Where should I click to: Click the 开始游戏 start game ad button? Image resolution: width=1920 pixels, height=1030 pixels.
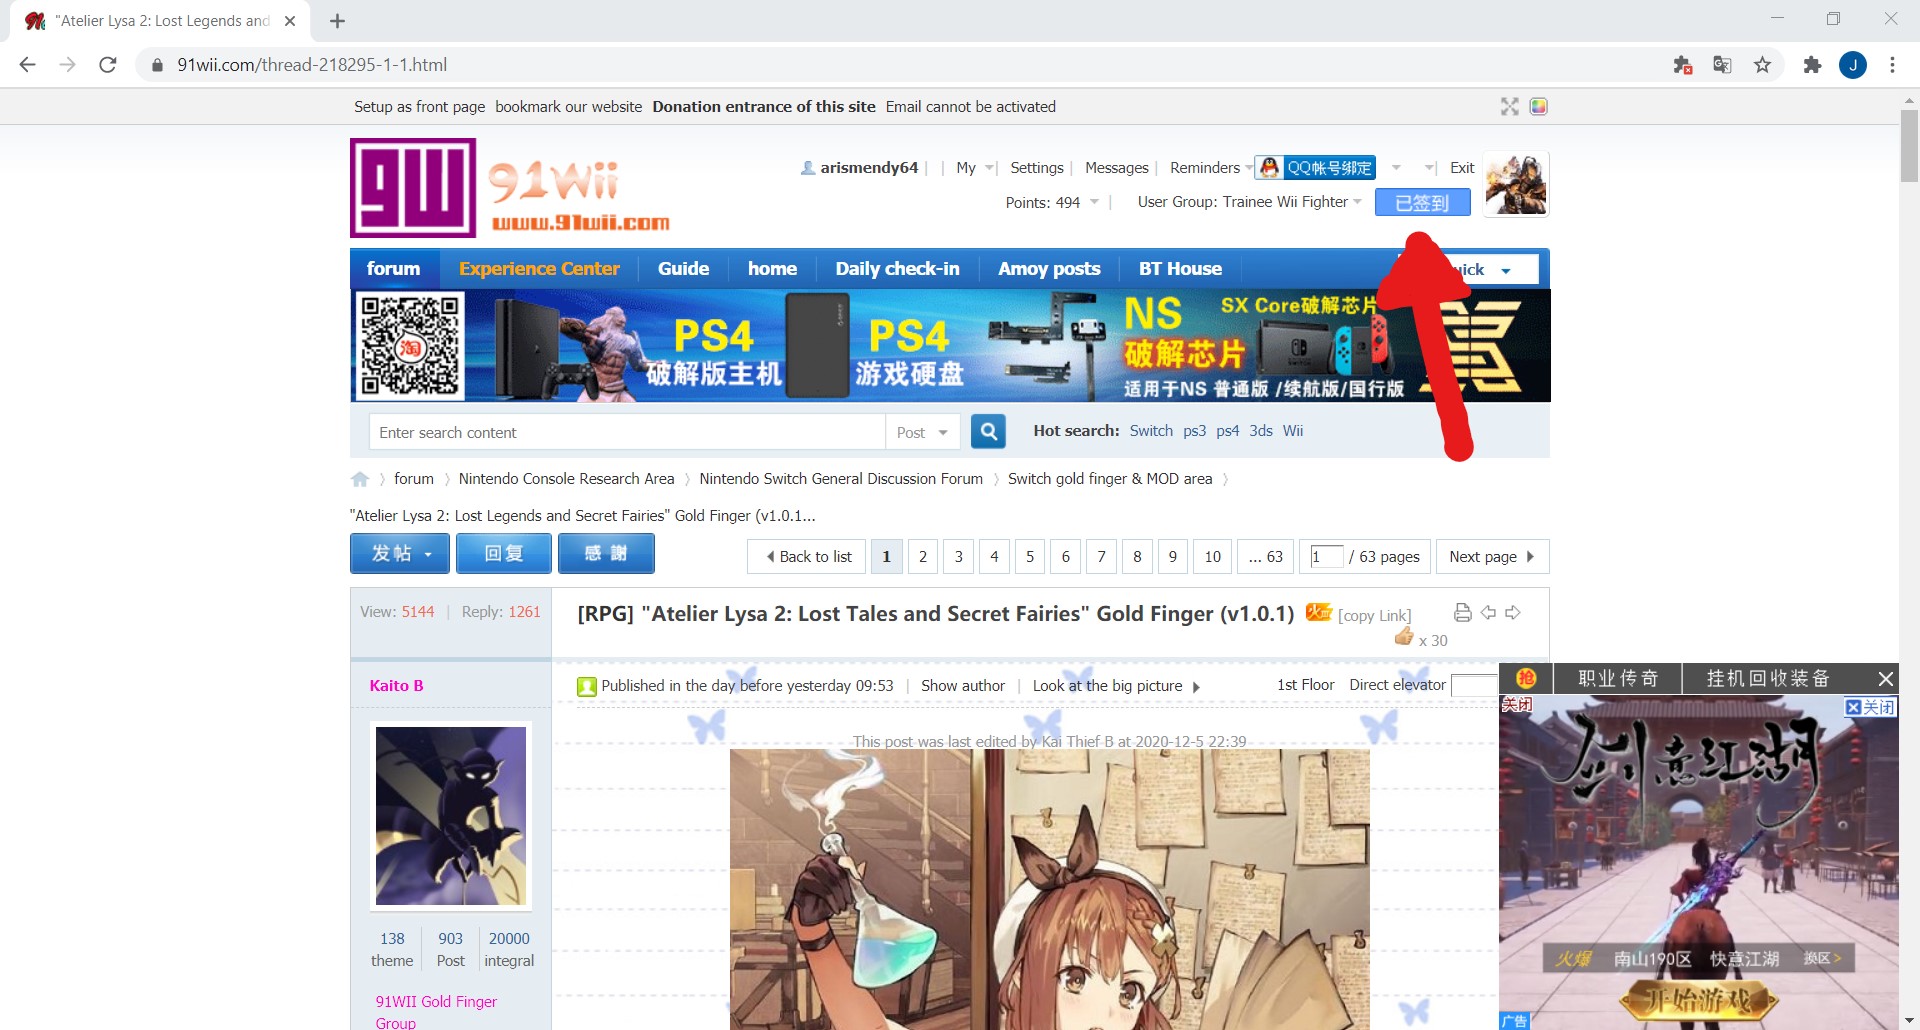[x=1698, y=1001]
